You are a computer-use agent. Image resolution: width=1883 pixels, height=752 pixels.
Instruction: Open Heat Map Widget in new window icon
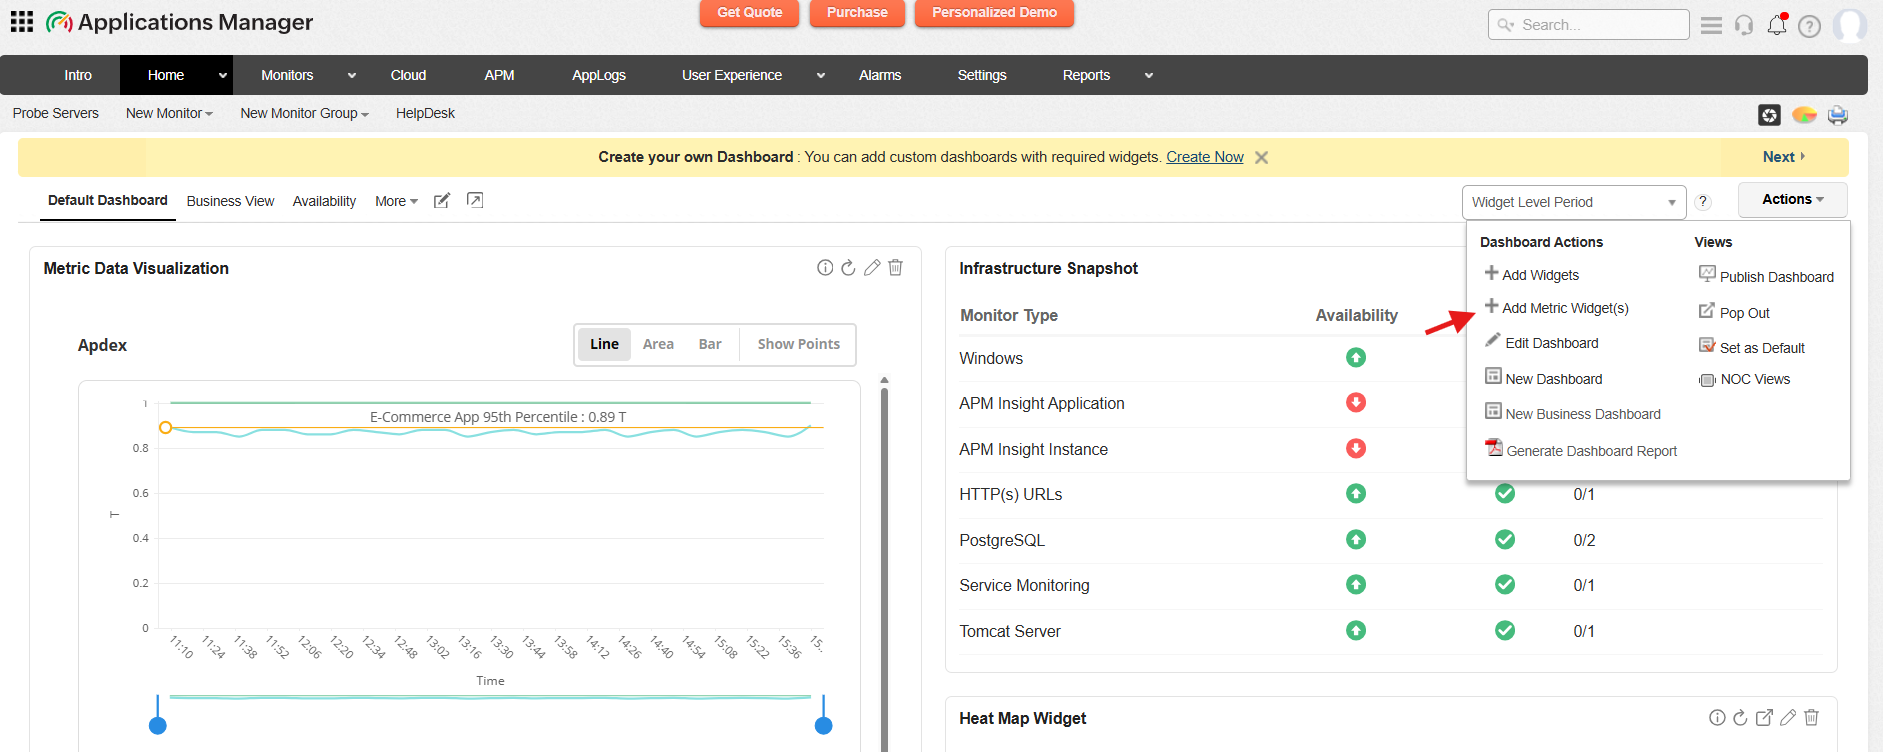point(1764,717)
